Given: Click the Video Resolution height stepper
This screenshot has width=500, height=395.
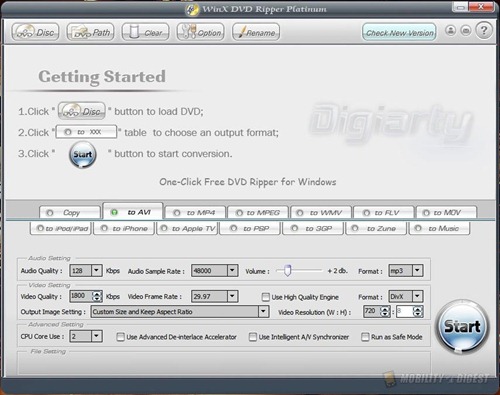Looking at the screenshot, I should click(x=418, y=312).
